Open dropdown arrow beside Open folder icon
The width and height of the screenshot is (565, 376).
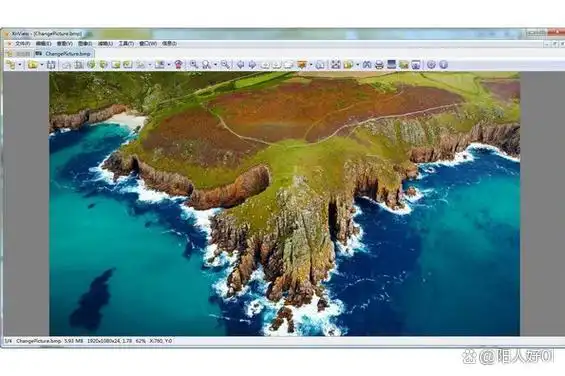(41, 65)
